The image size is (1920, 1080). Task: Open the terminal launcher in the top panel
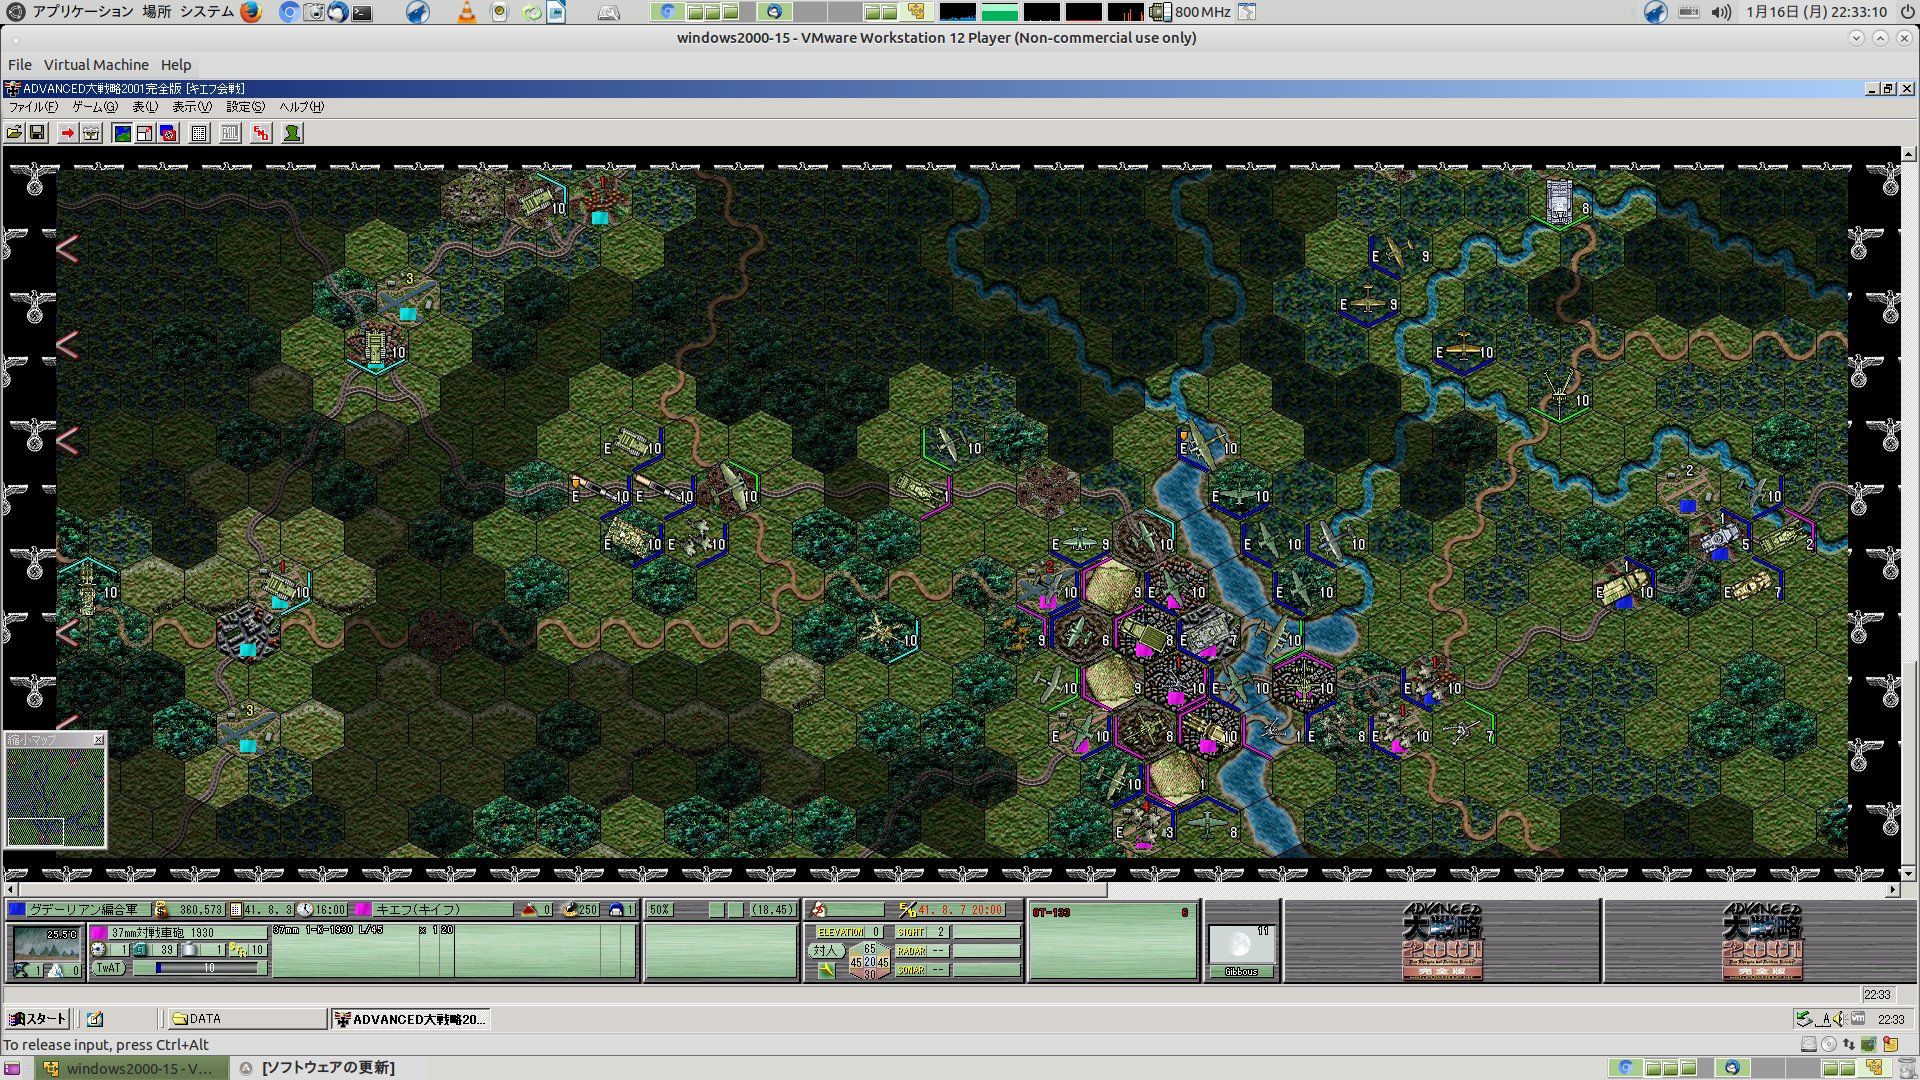[x=362, y=12]
